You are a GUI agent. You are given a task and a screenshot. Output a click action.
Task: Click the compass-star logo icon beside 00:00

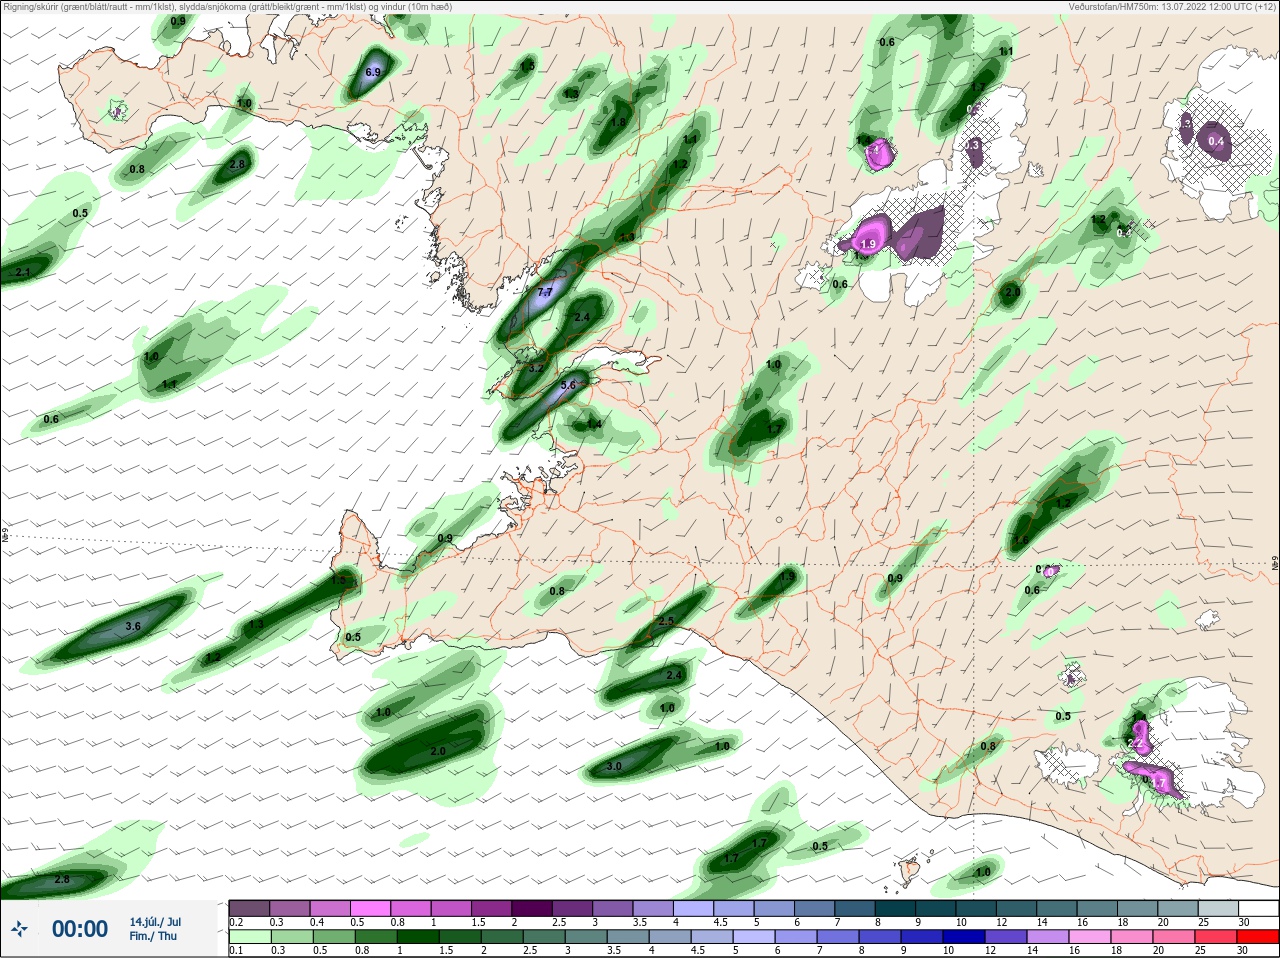19,928
